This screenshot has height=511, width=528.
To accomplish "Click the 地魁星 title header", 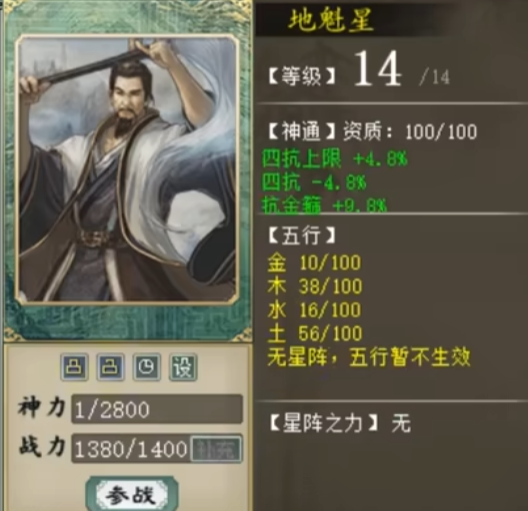I will tap(331, 20).
